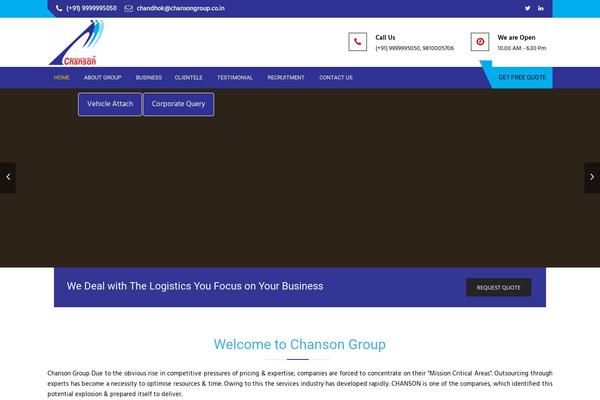The height and width of the screenshot is (400, 600).
Task: Click the Call Us phone numbers text
Action: pos(415,48)
